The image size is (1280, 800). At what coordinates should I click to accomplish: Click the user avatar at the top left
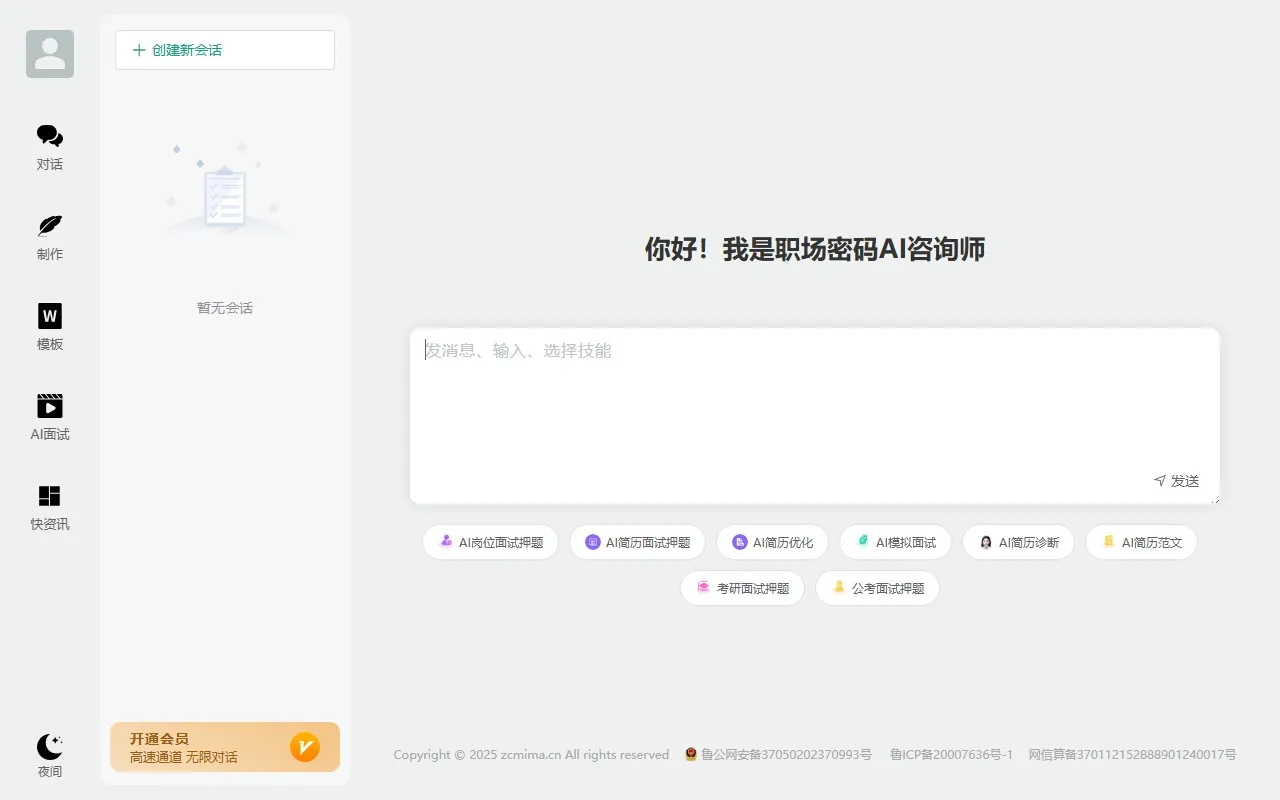pos(49,53)
